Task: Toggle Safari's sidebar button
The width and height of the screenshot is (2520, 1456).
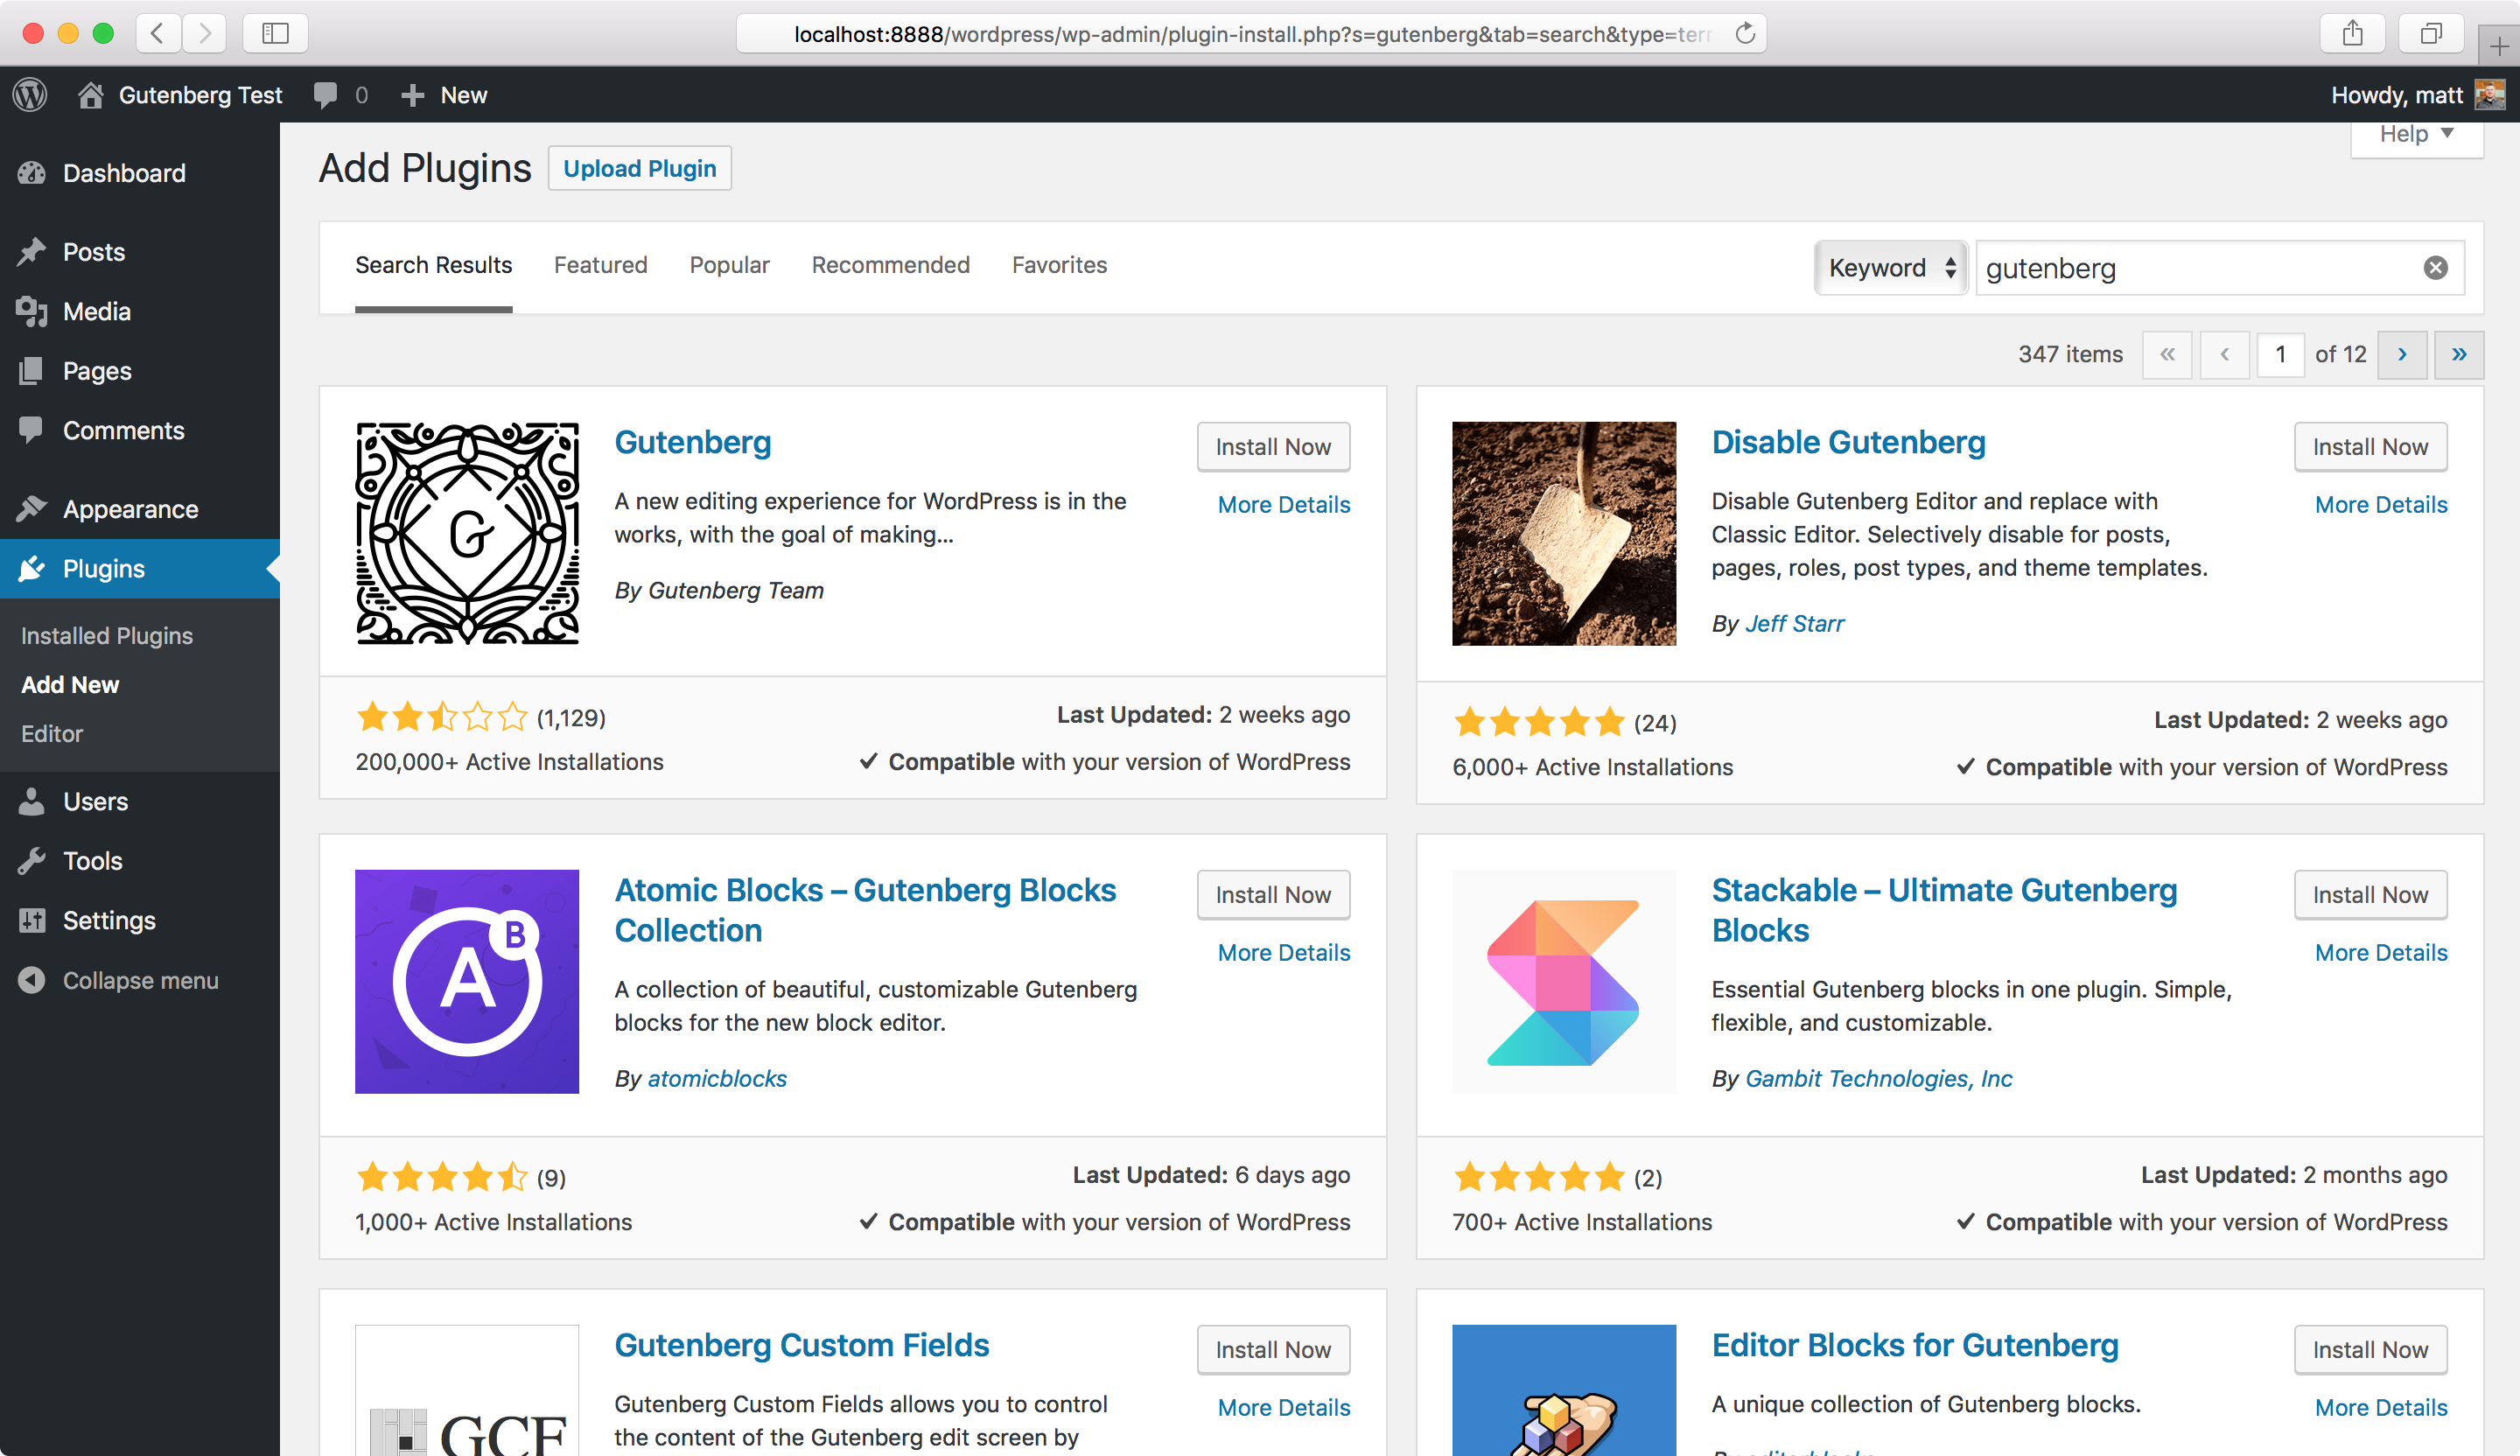Action: (x=275, y=34)
